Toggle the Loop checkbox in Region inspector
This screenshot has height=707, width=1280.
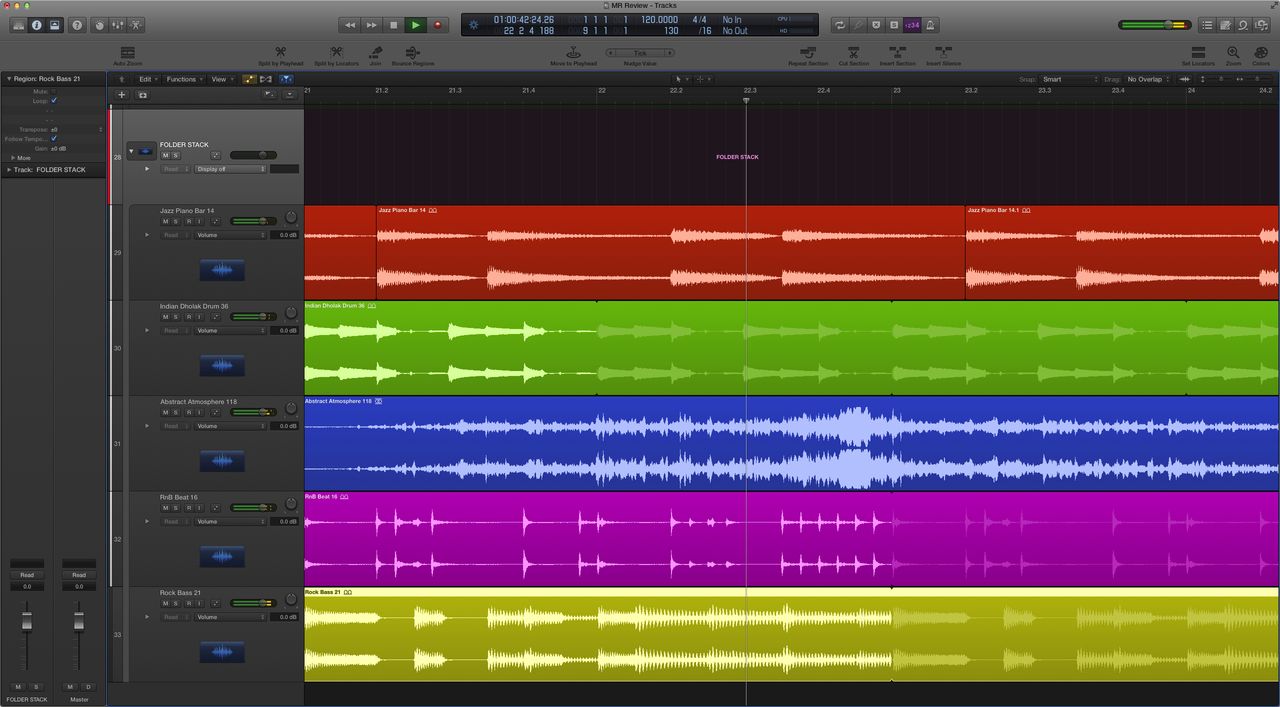pyautogui.click(x=54, y=100)
